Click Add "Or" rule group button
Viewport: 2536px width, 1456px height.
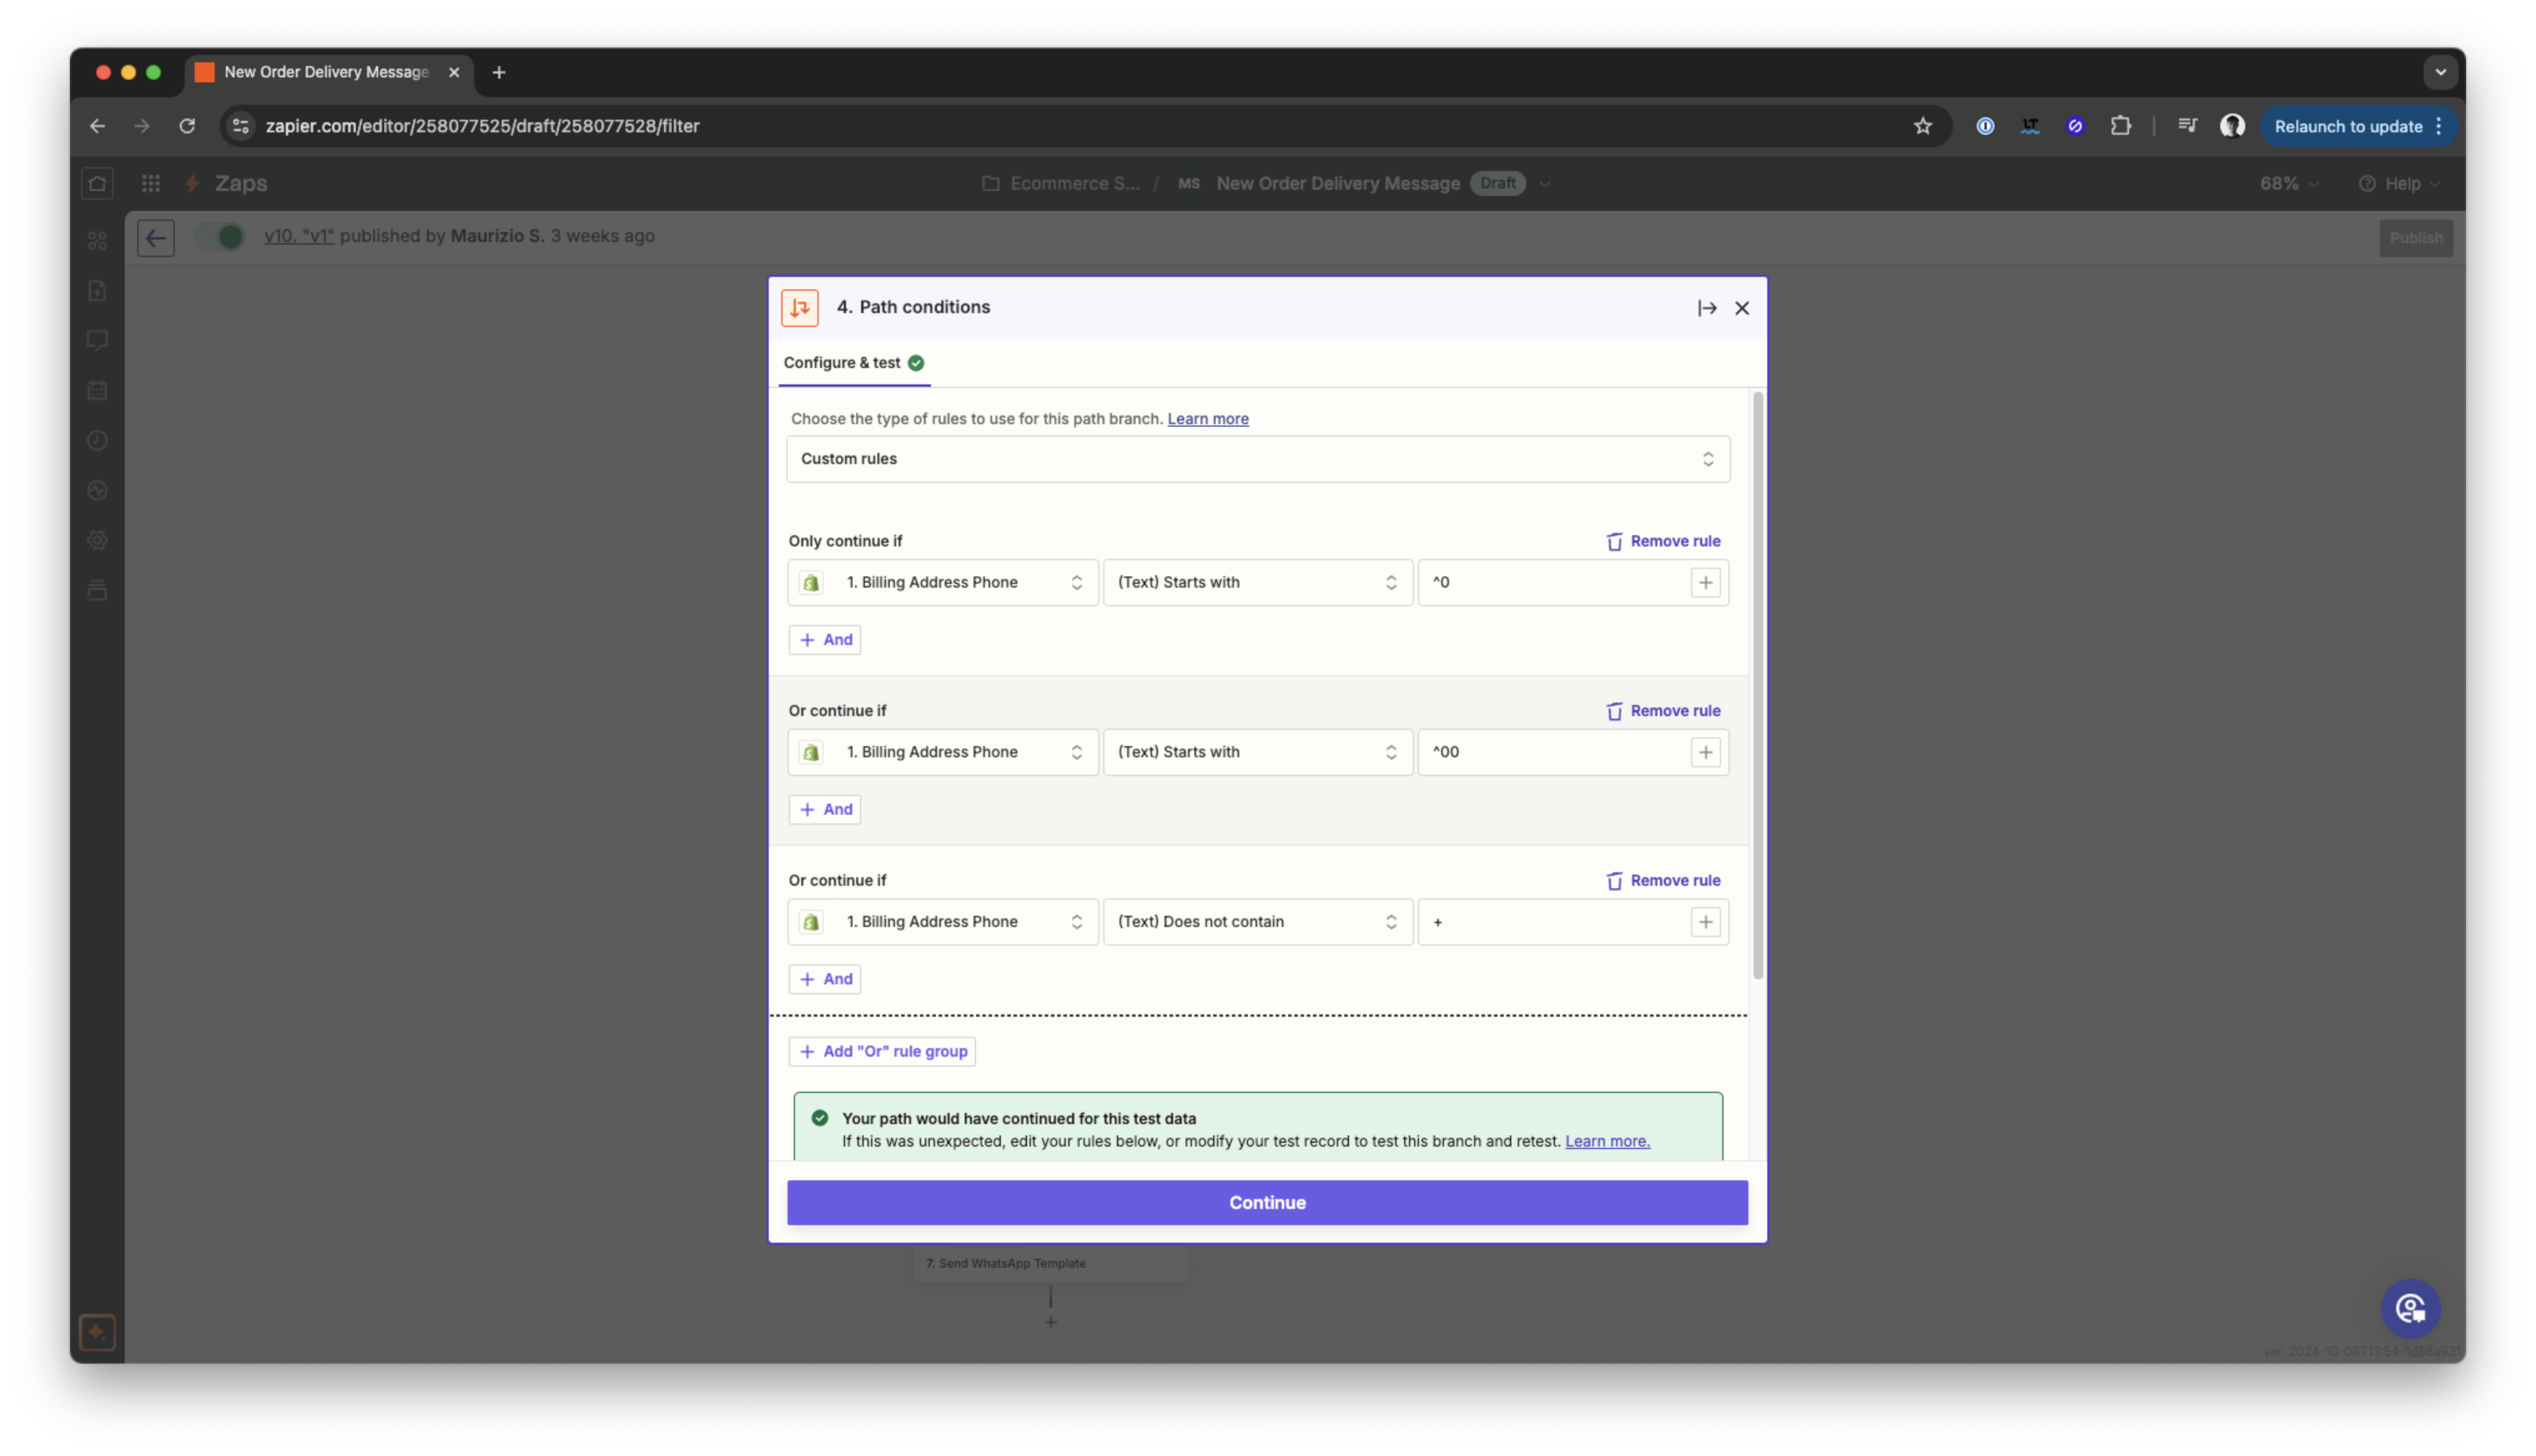(882, 1051)
